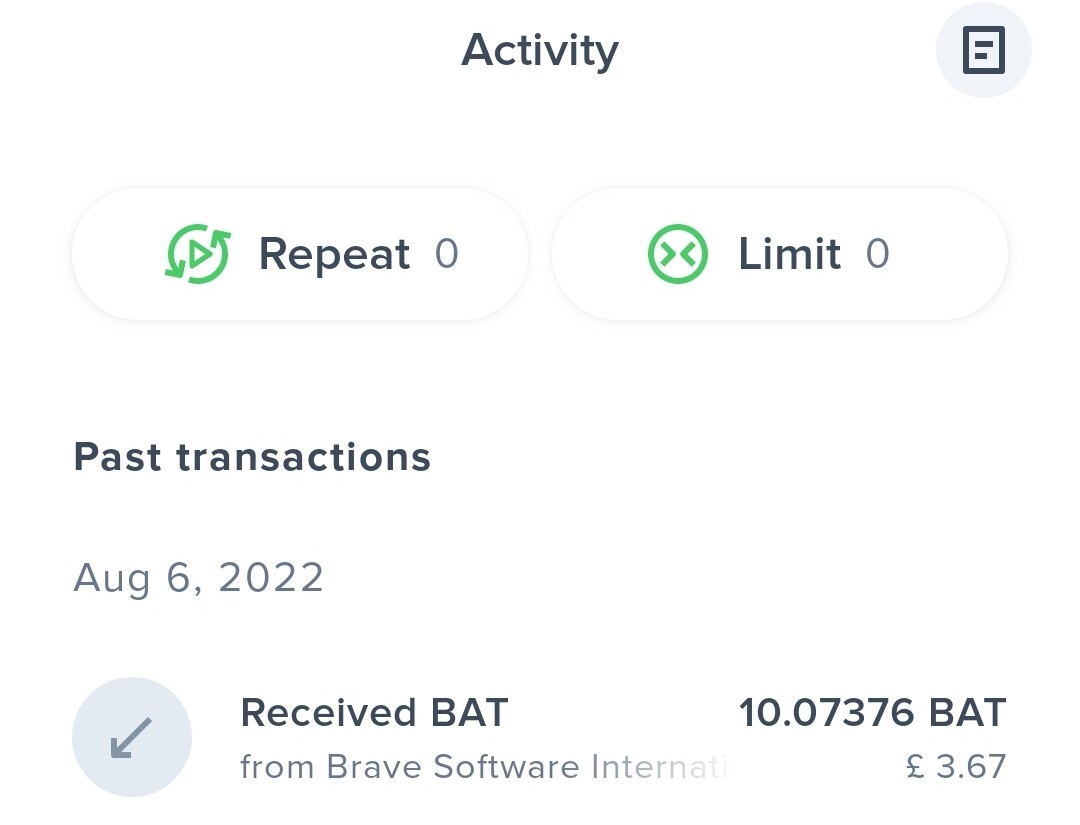Tap the received arrow circle icon
1080x825 pixels.
[132, 737]
